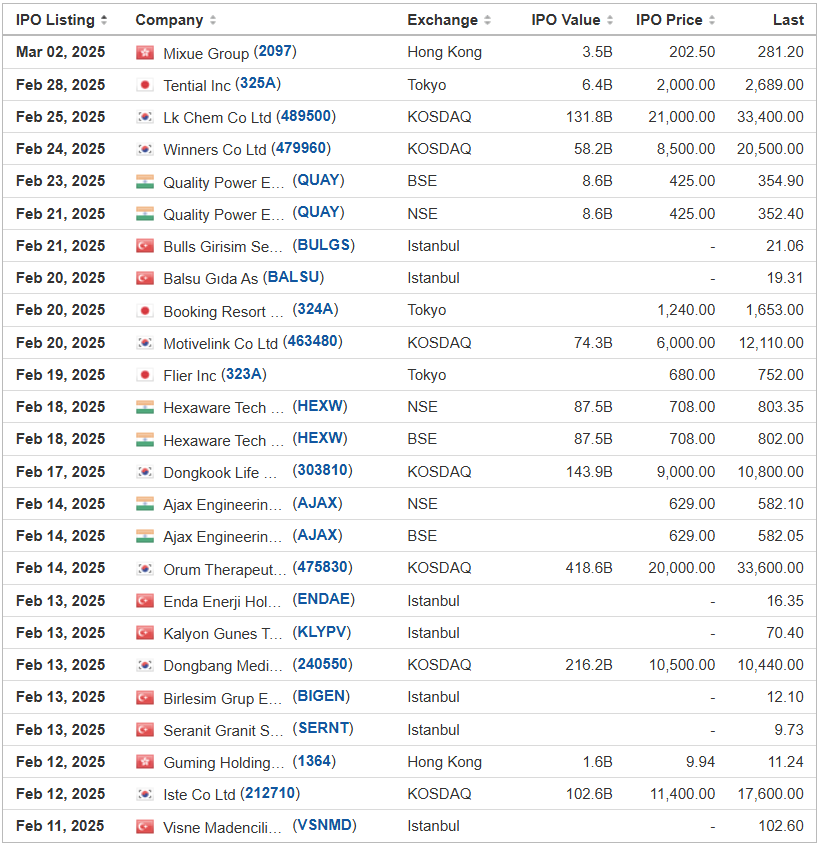The height and width of the screenshot is (847, 820).
Task: Click Turkey flag beside Balsu Gida As
Action: 145,278
